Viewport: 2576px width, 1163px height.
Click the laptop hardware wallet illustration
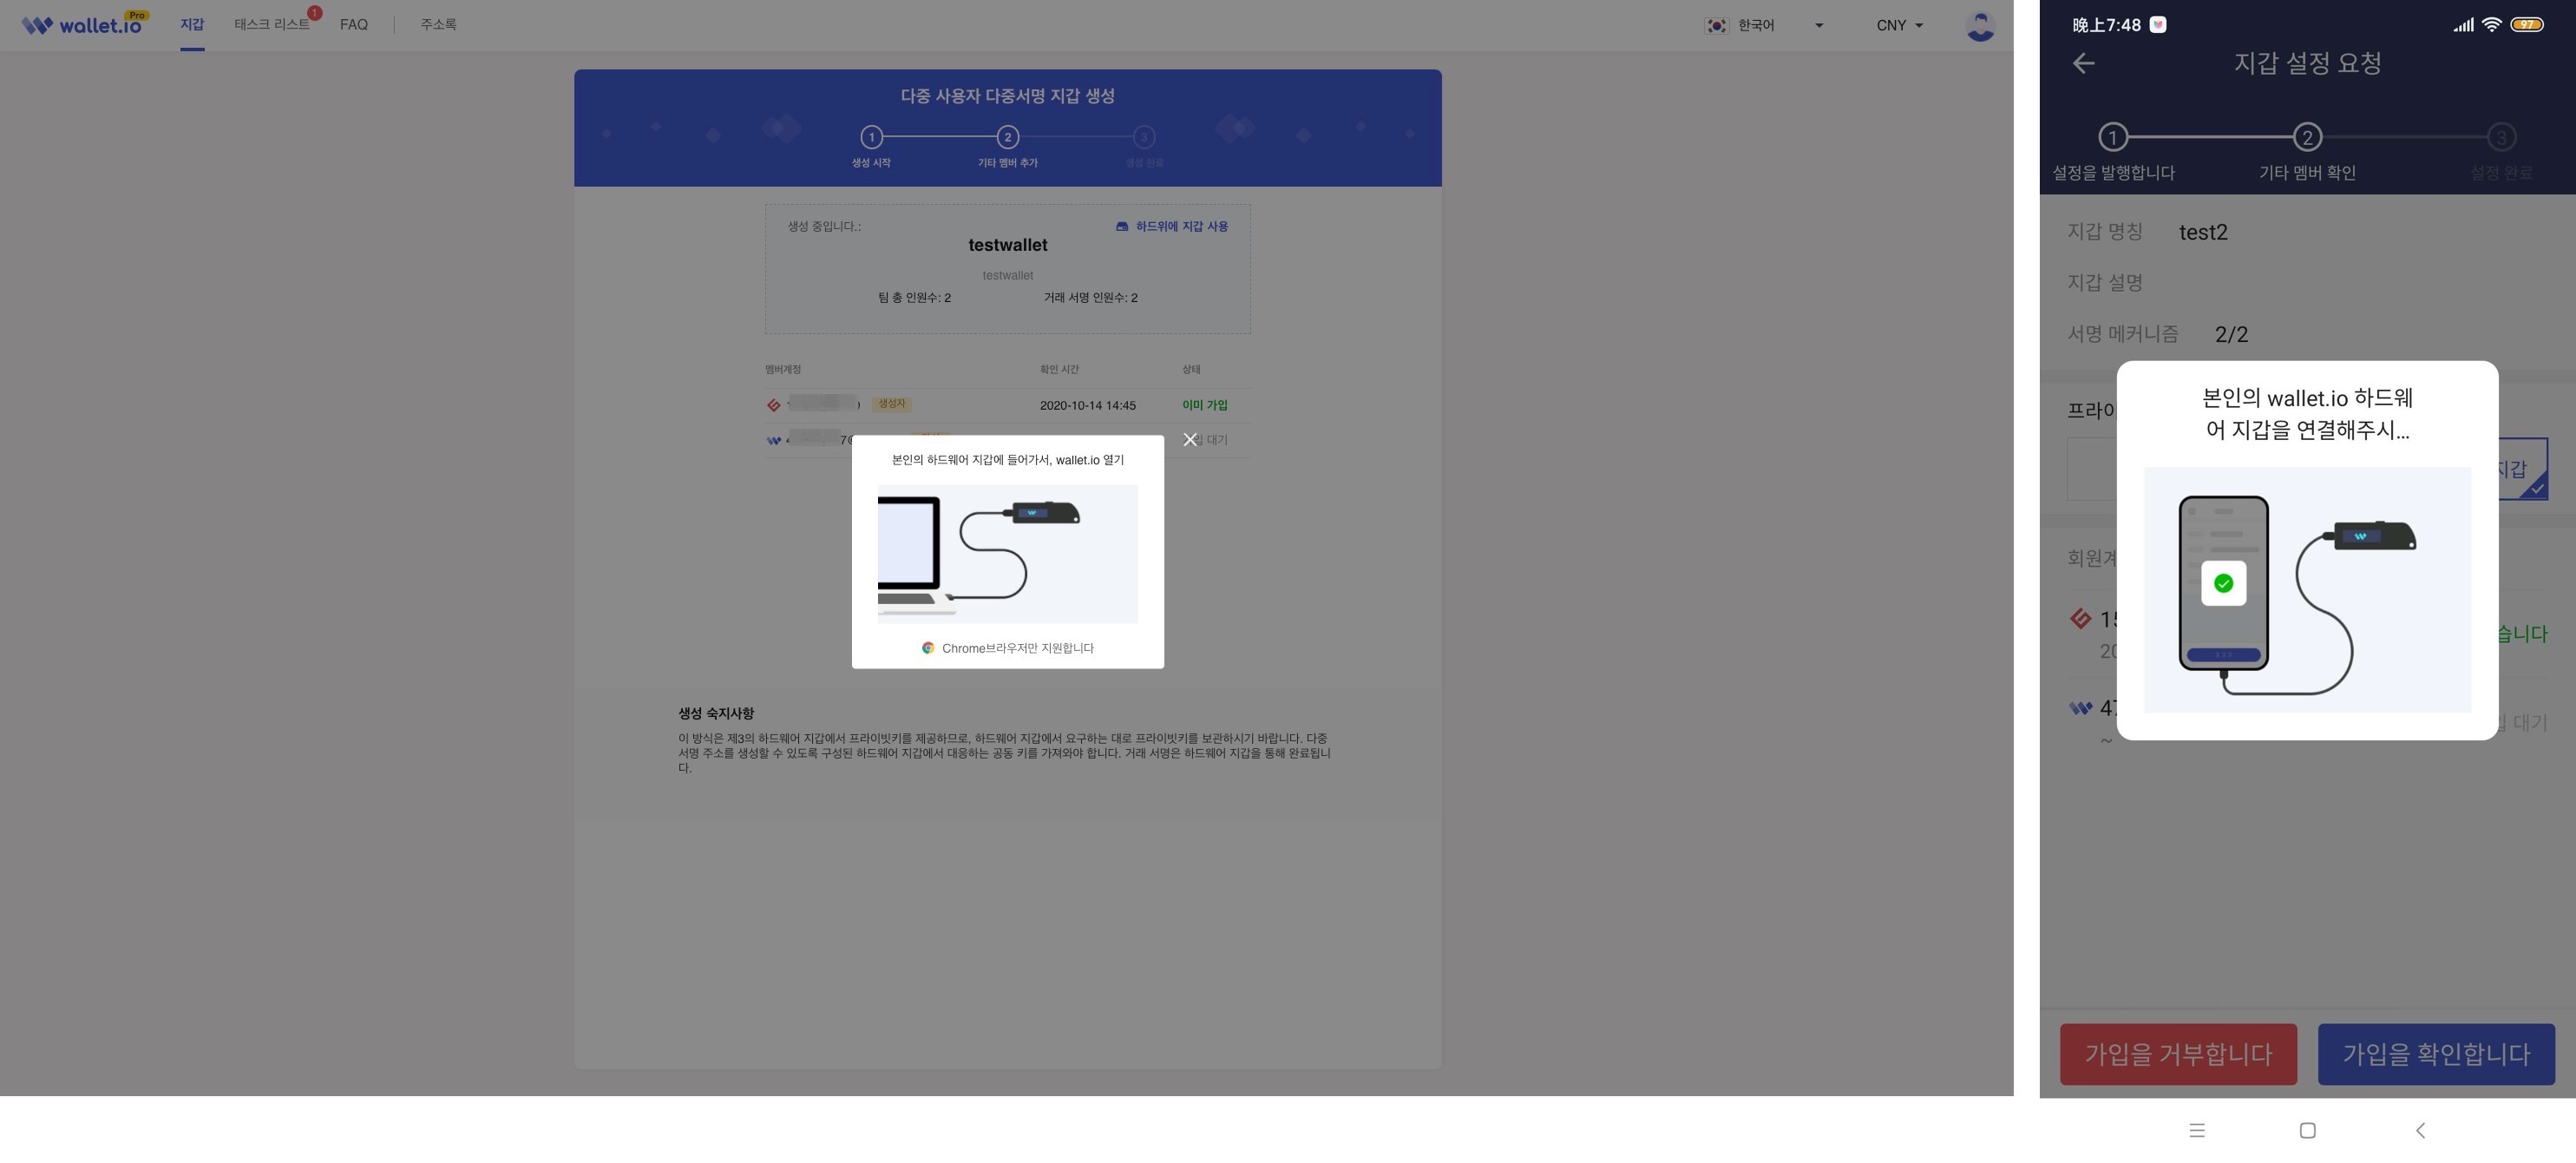[1007, 553]
